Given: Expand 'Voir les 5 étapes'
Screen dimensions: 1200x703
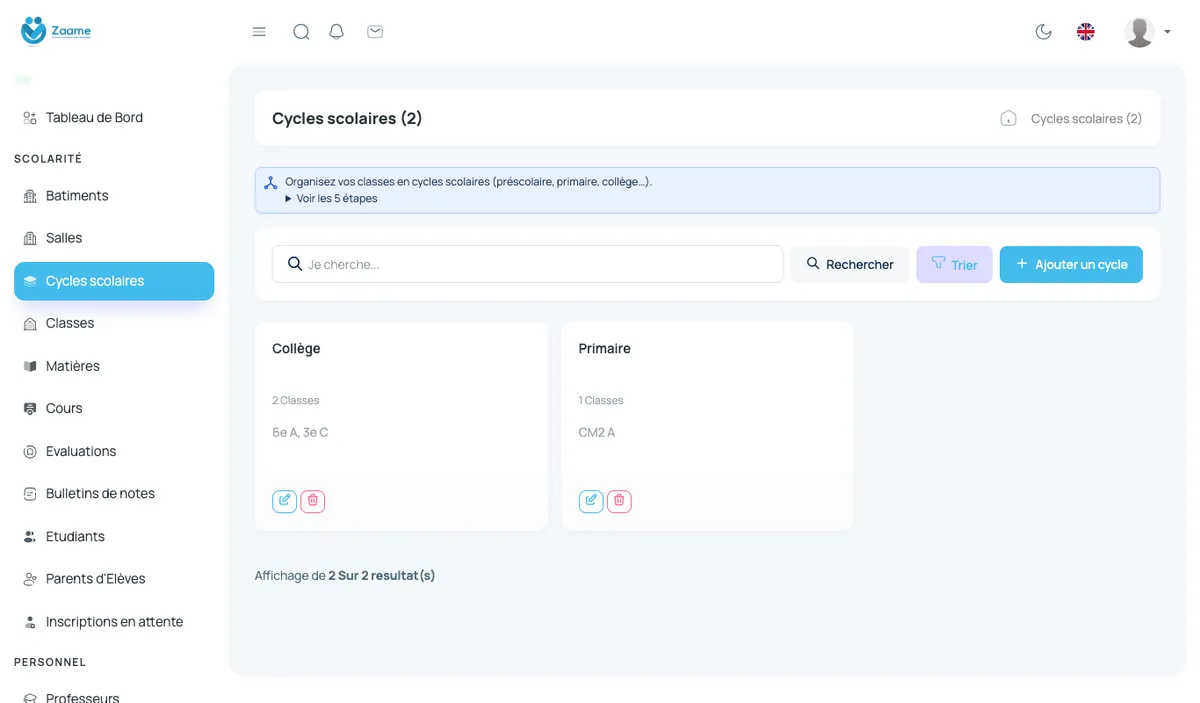Looking at the screenshot, I should point(331,198).
